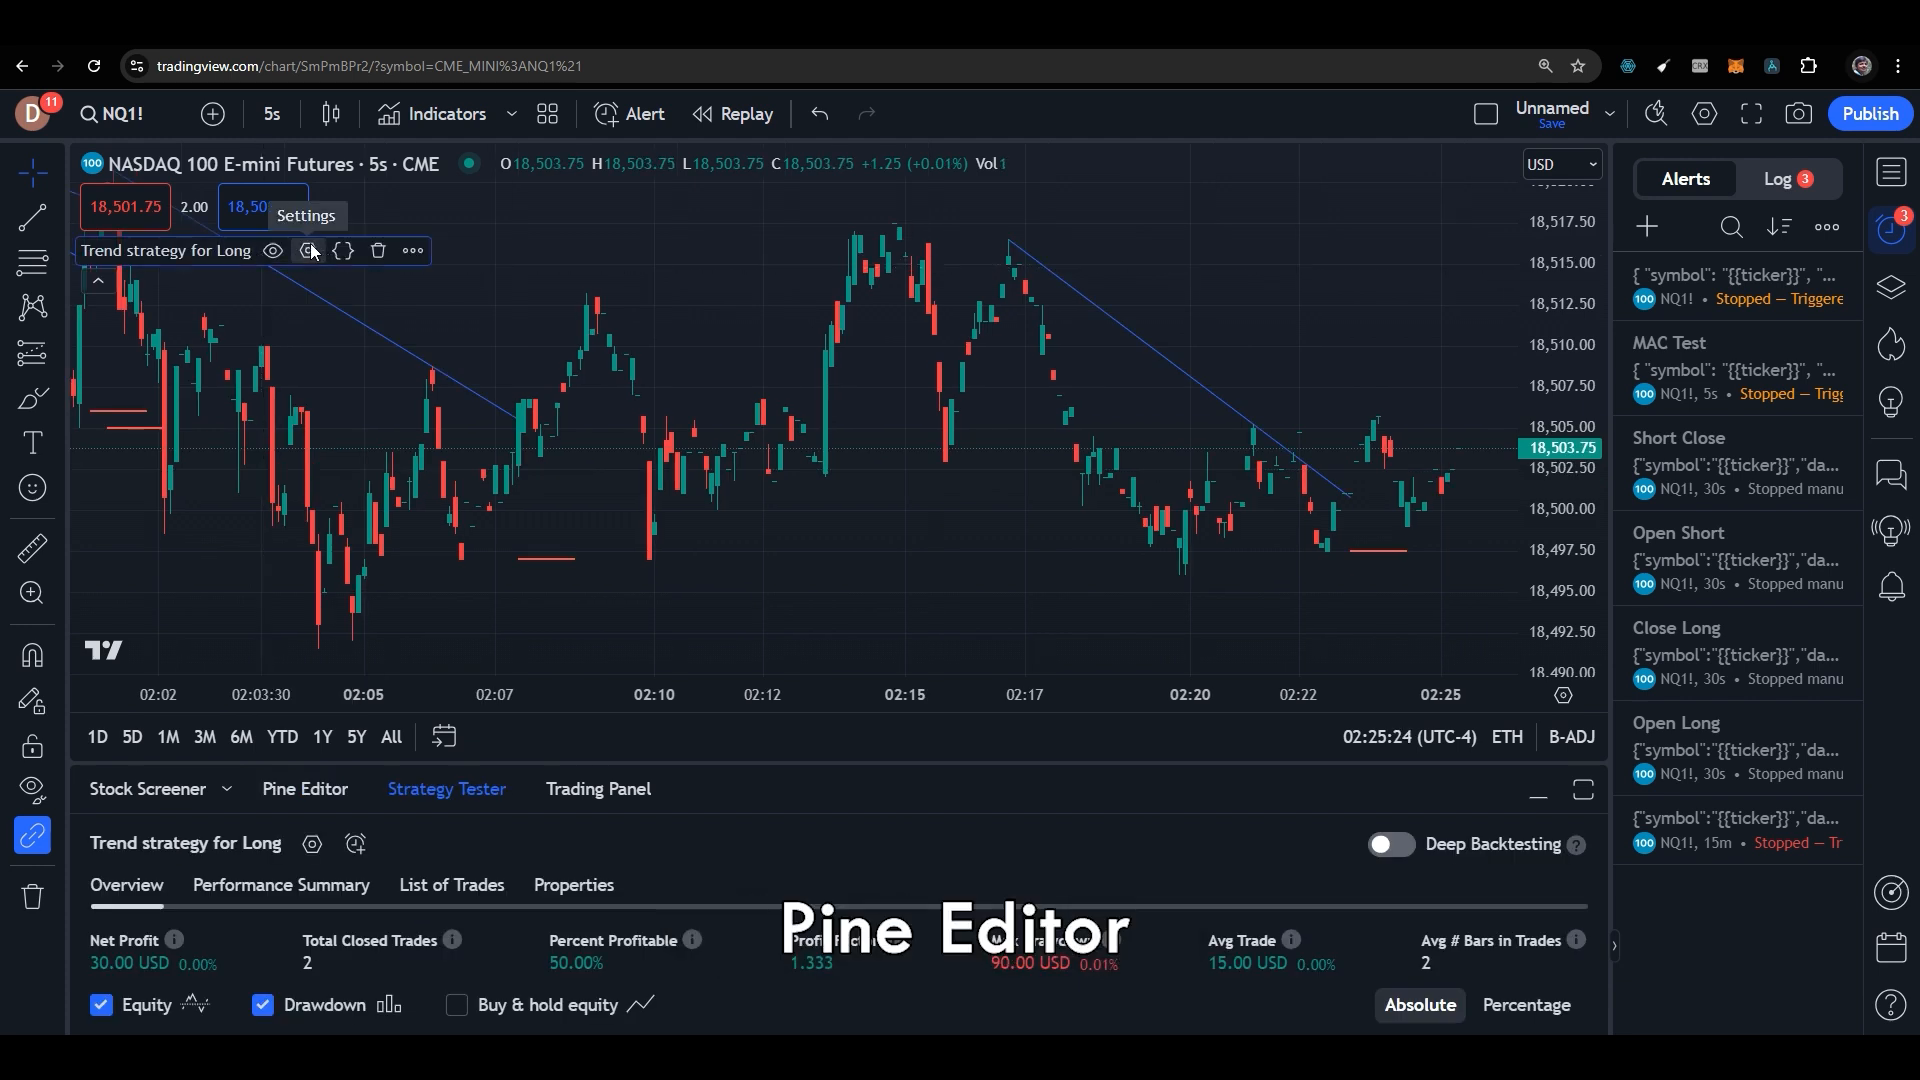The height and width of the screenshot is (1080, 1920).
Task: Enter fullscreen mode
Action: coord(1751,114)
